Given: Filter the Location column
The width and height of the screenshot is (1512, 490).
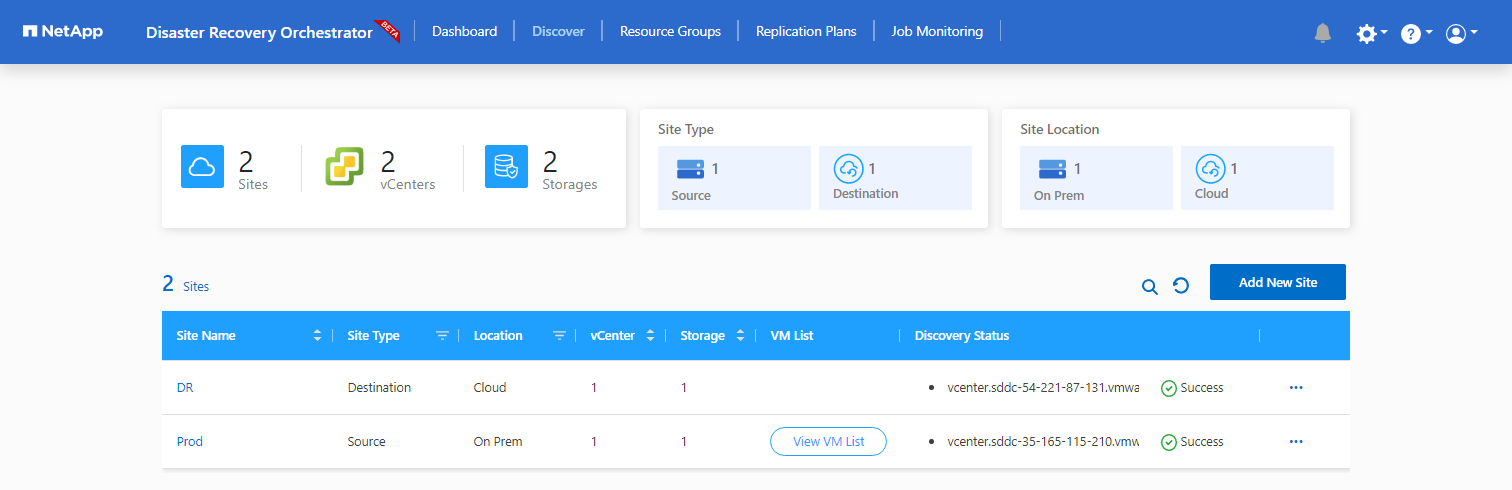Looking at the screenshot, I should 560,336.
